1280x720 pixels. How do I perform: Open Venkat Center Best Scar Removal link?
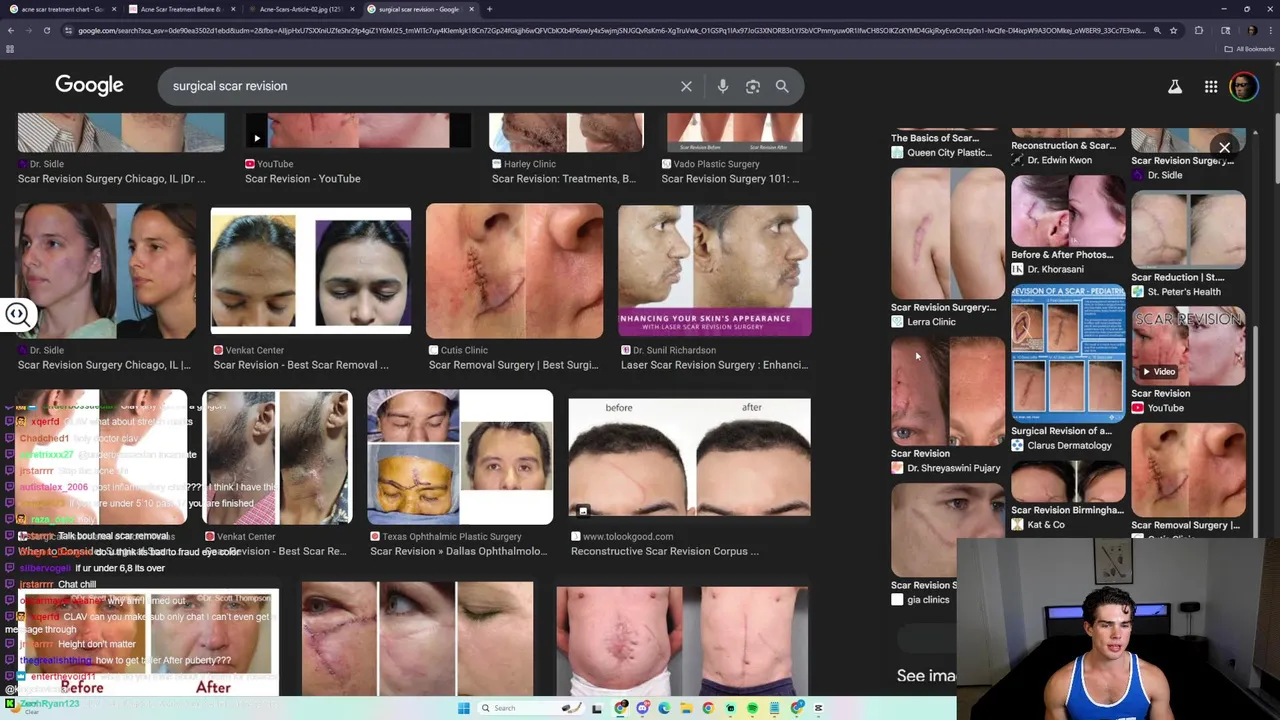301,365
